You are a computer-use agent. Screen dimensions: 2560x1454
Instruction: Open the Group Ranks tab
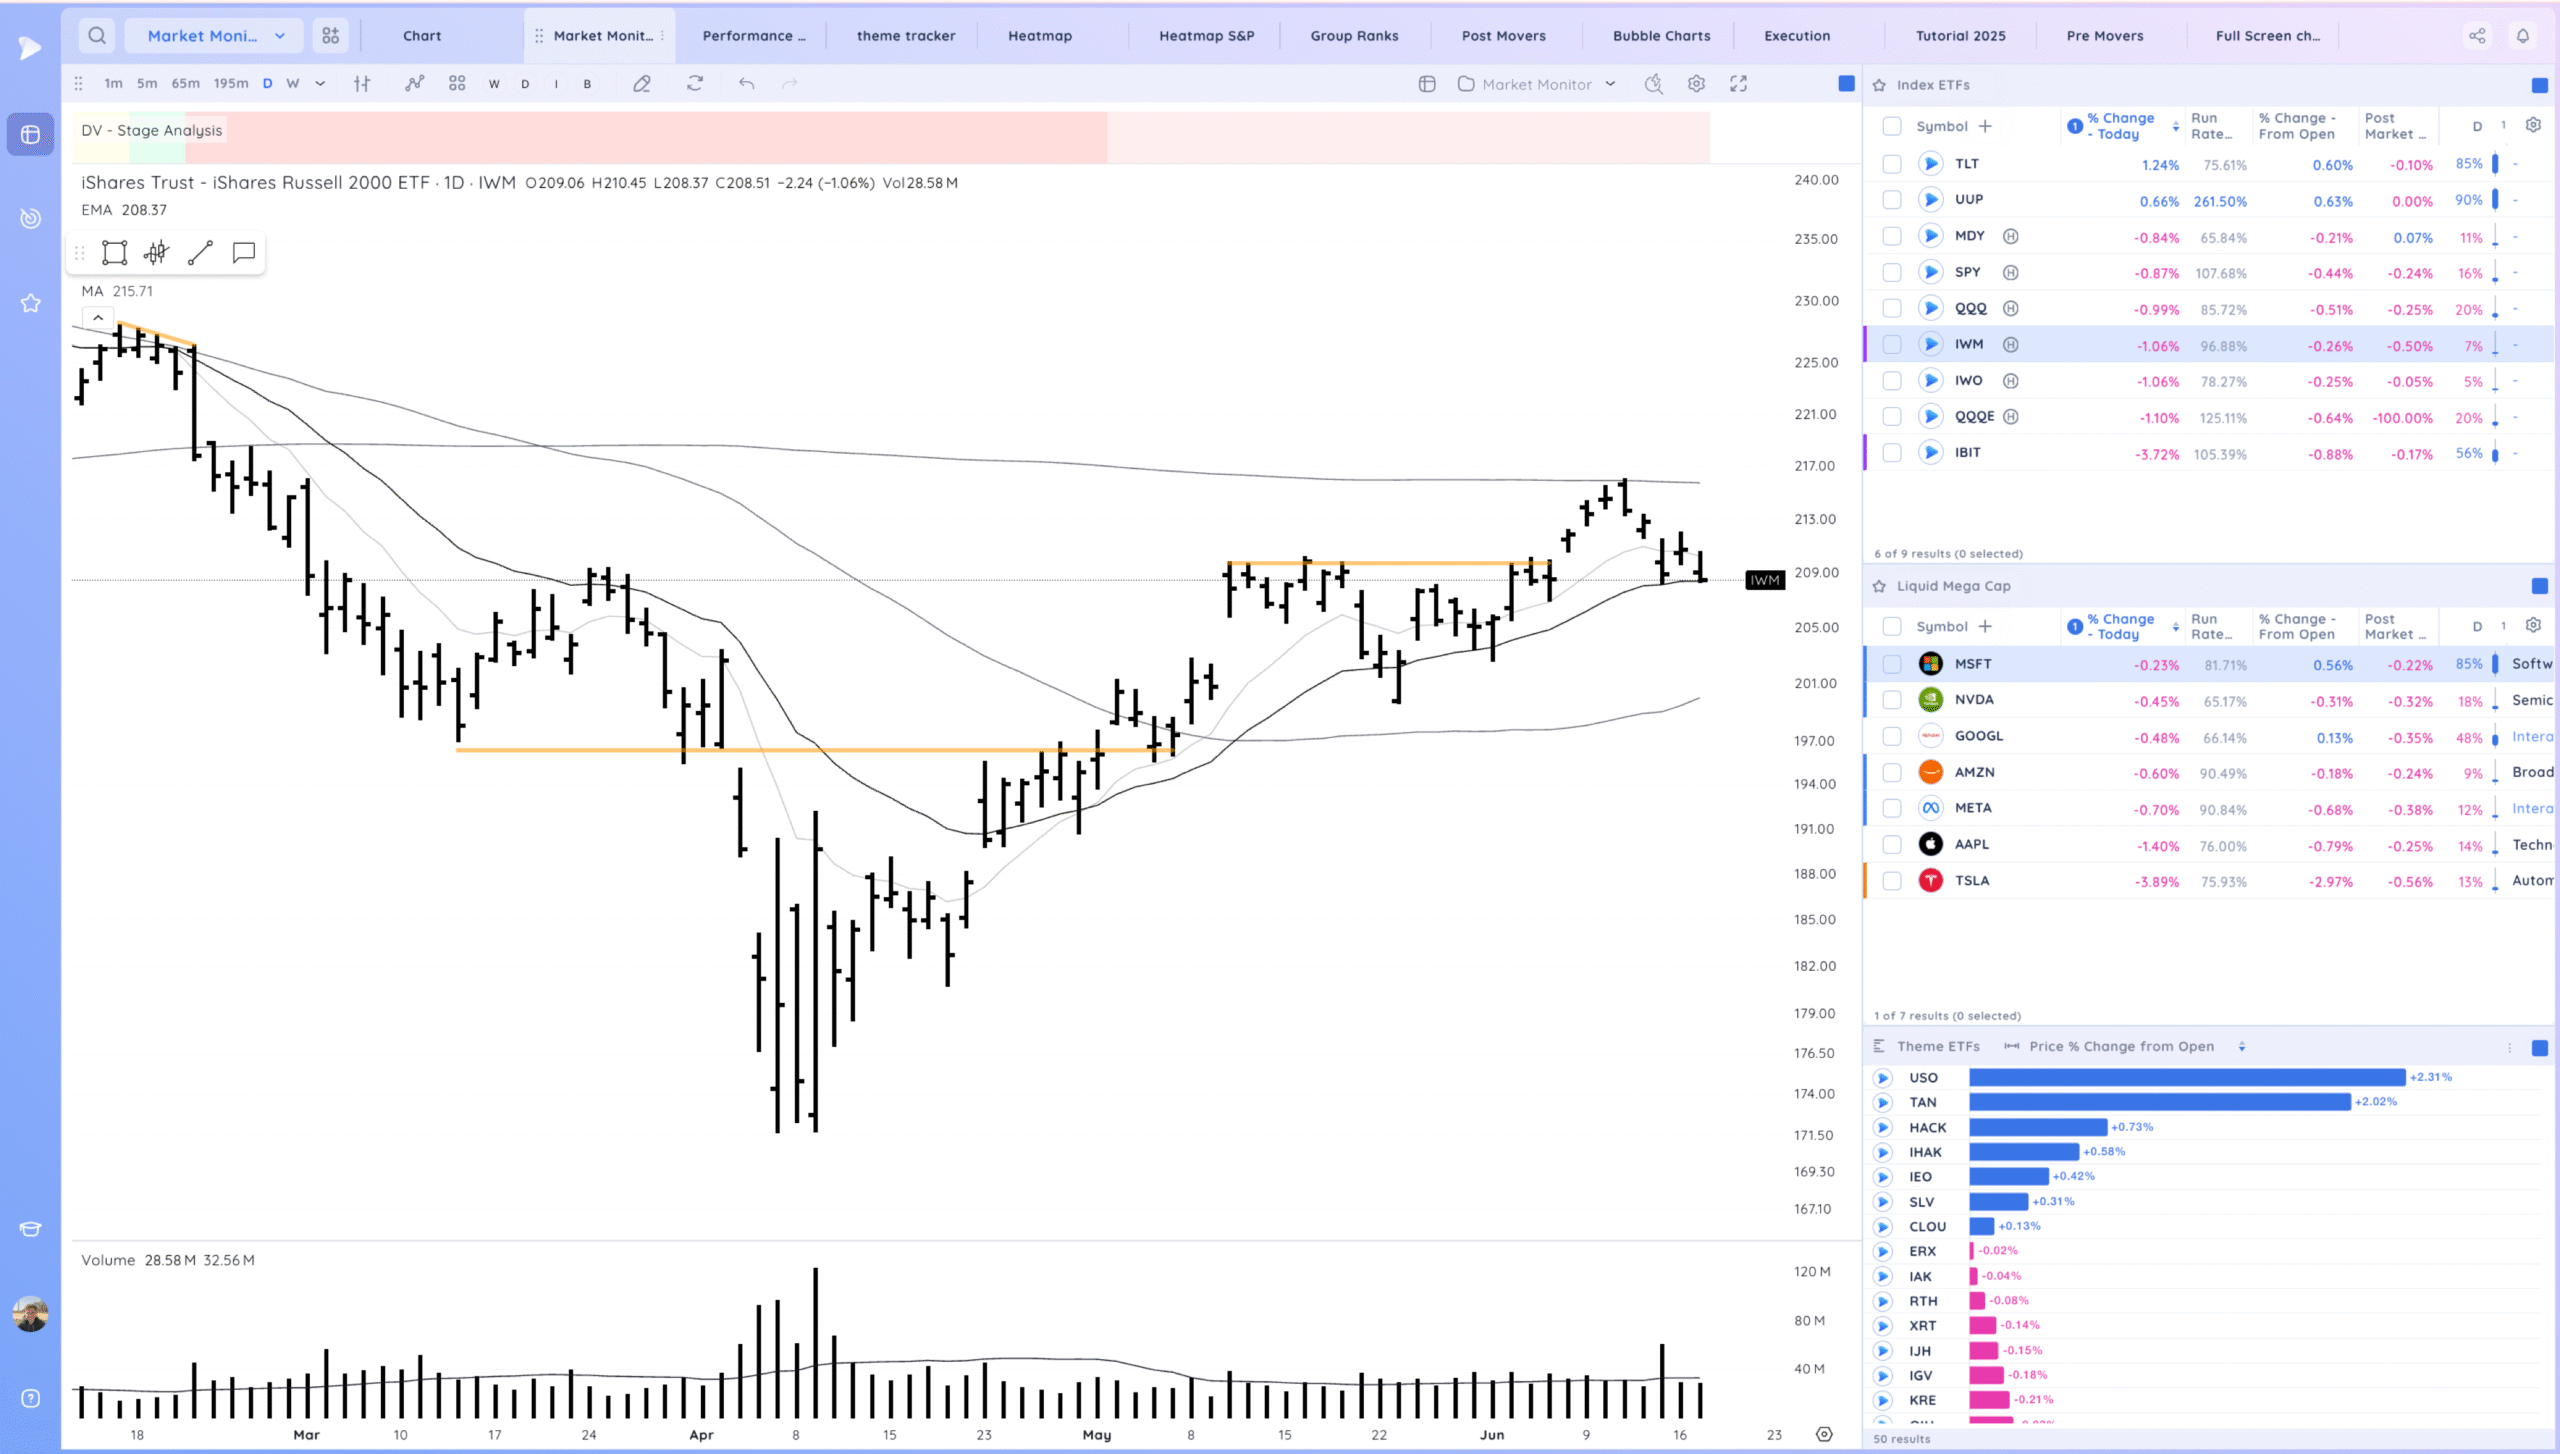(1354, 36)
